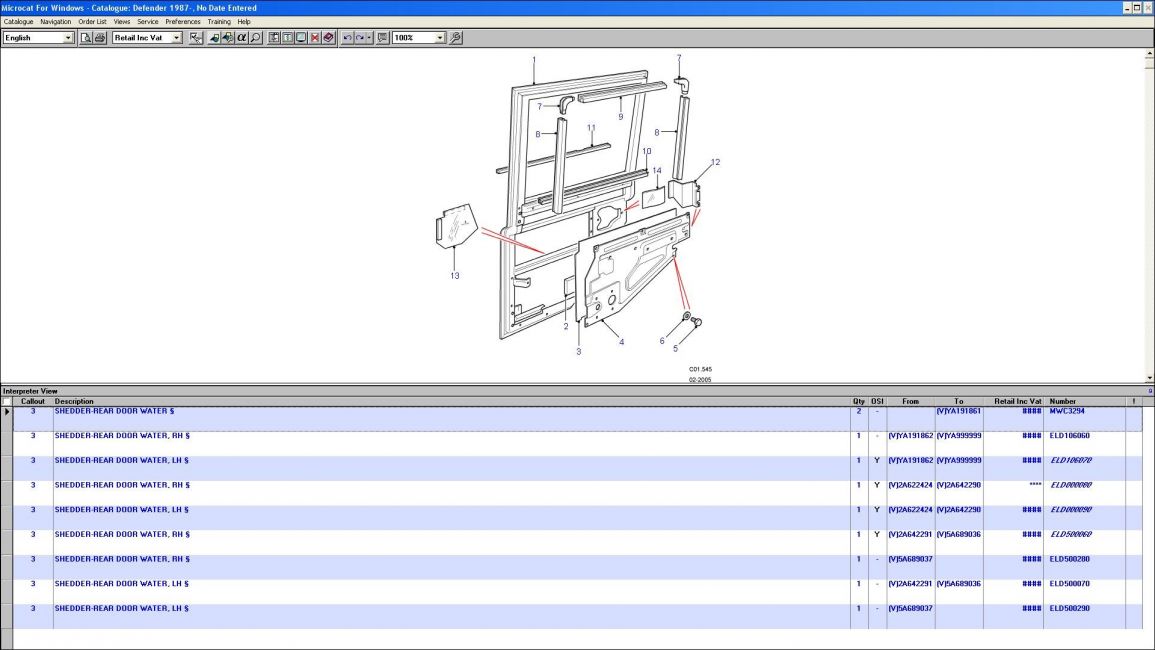Screen dimensions: 1155x650
Task: Click the notes speech bubble icon
Action: pyautogui.click(x=383, y=38)
